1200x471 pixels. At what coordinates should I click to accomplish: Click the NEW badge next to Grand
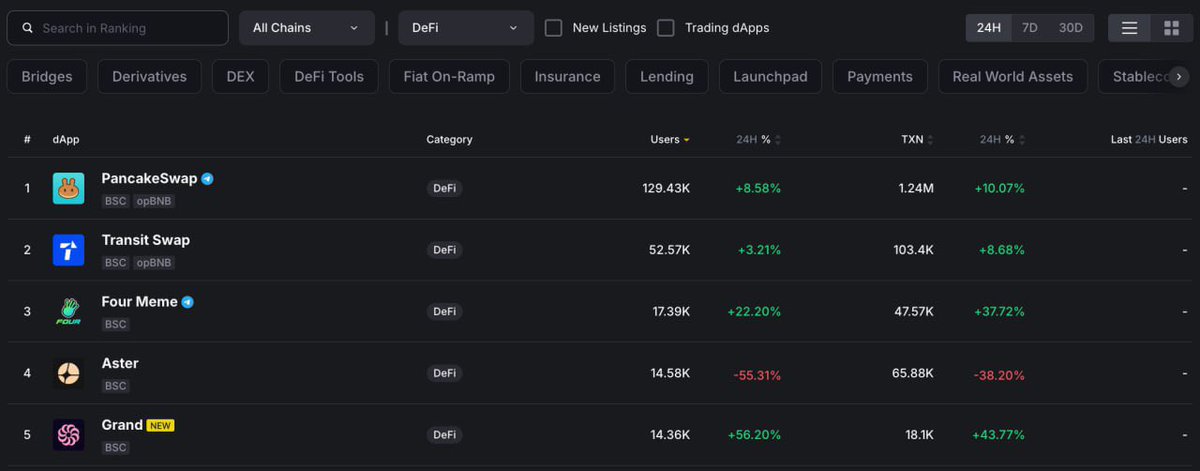coord(160,425)
